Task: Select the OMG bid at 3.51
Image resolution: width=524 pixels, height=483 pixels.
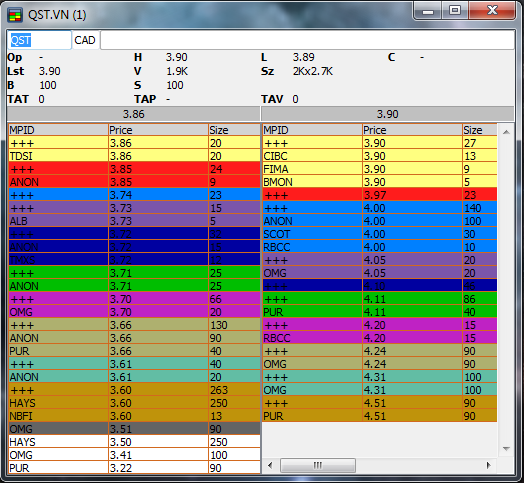Action: [x=134, y=429]
